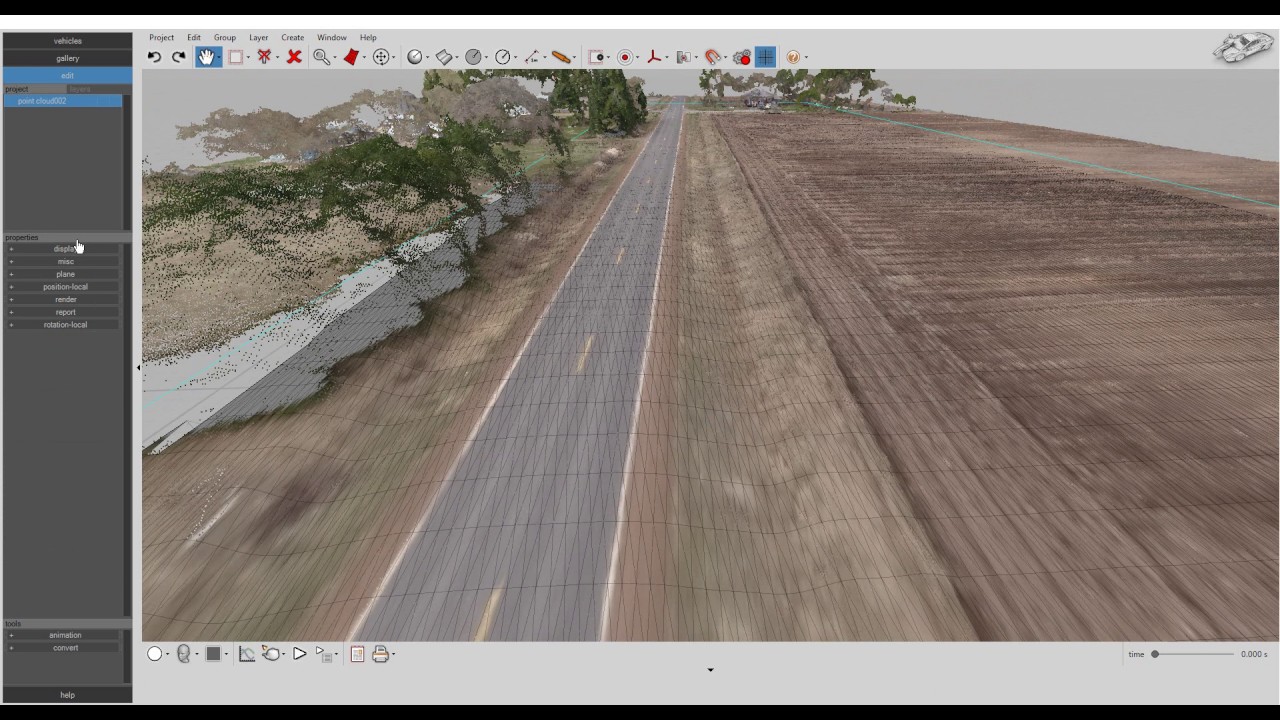Delete the selection with the red X icon
The image size is (1280, 720).
(x=294, y=57)
